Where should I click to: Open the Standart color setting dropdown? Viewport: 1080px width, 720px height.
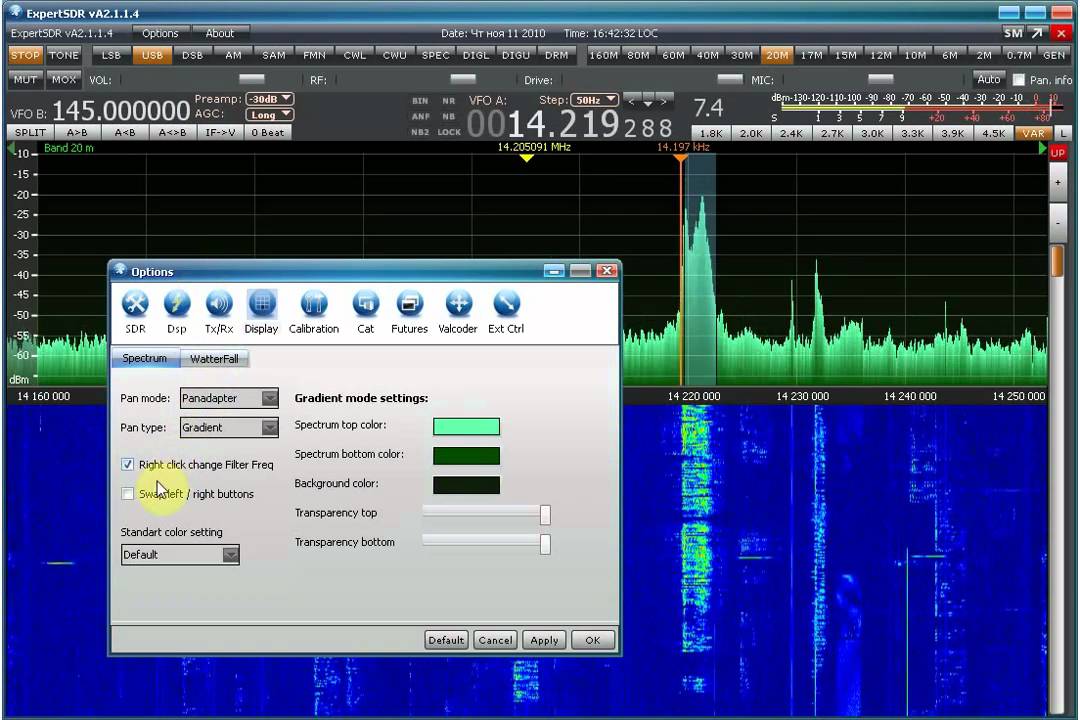[x=180, y=555]
